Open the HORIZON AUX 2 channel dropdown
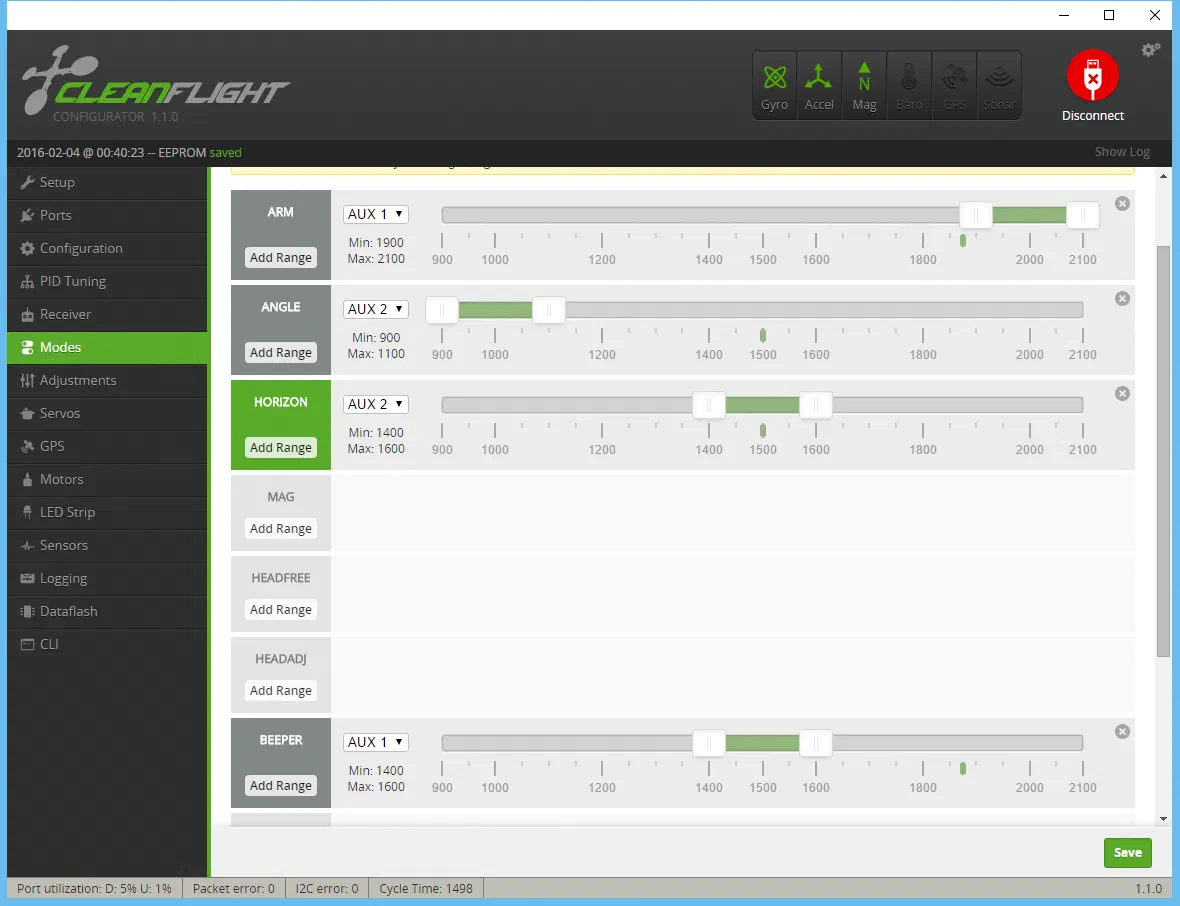 376,404
